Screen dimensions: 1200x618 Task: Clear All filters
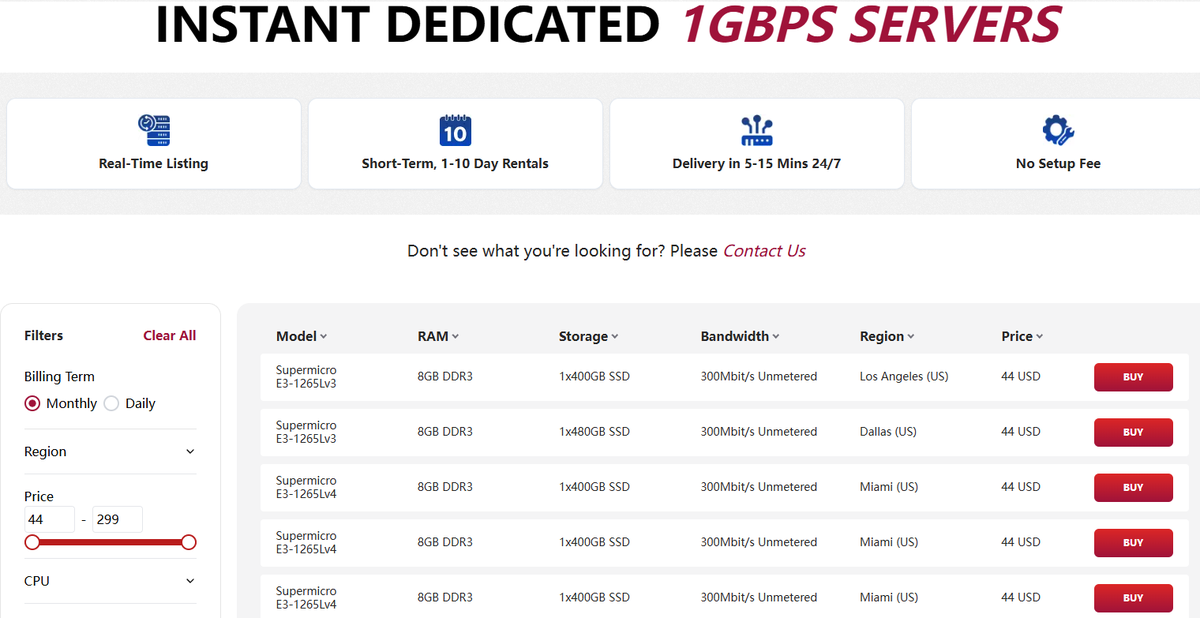click(169, 335)
